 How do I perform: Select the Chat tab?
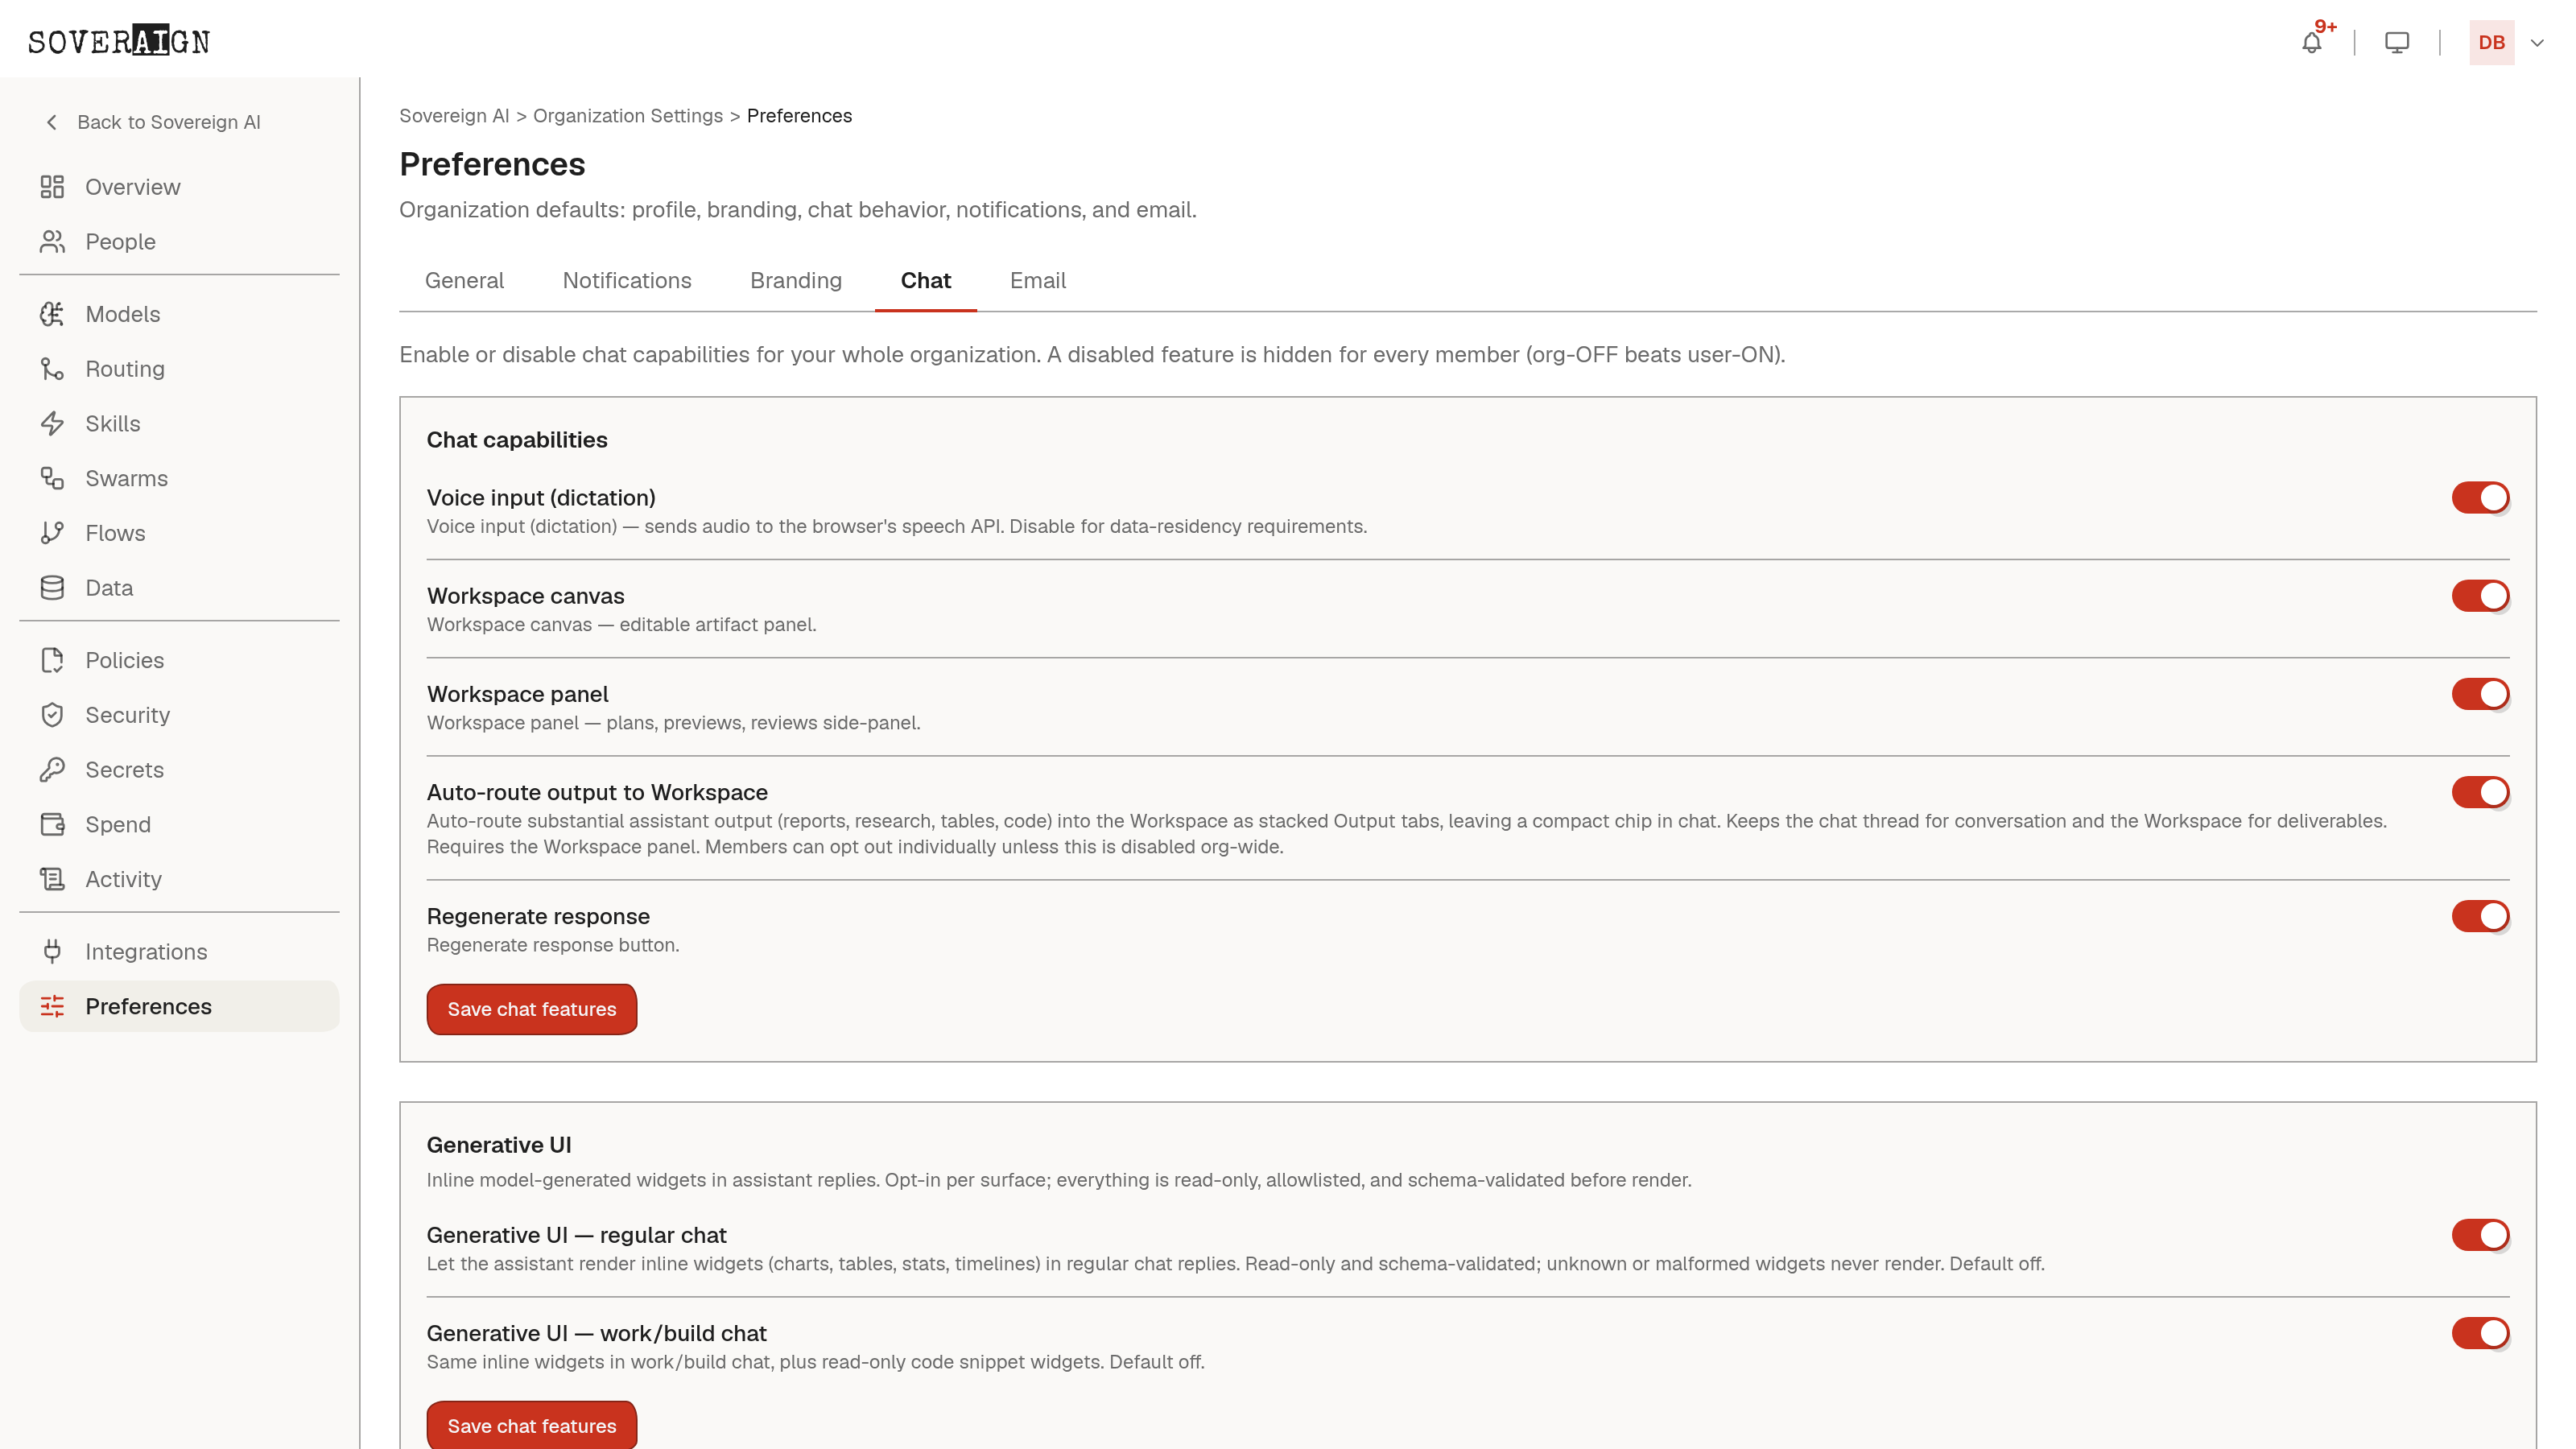point(925,281)
